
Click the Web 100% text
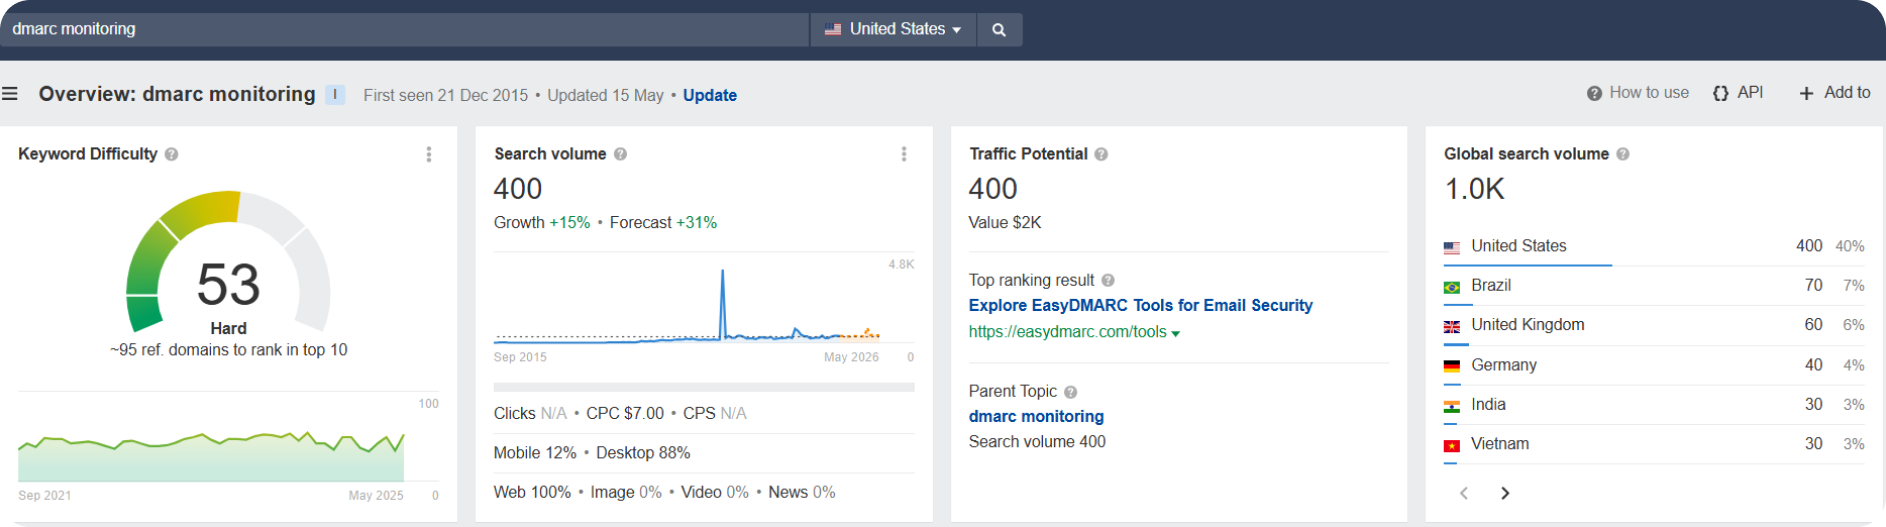tap(532, 492)
